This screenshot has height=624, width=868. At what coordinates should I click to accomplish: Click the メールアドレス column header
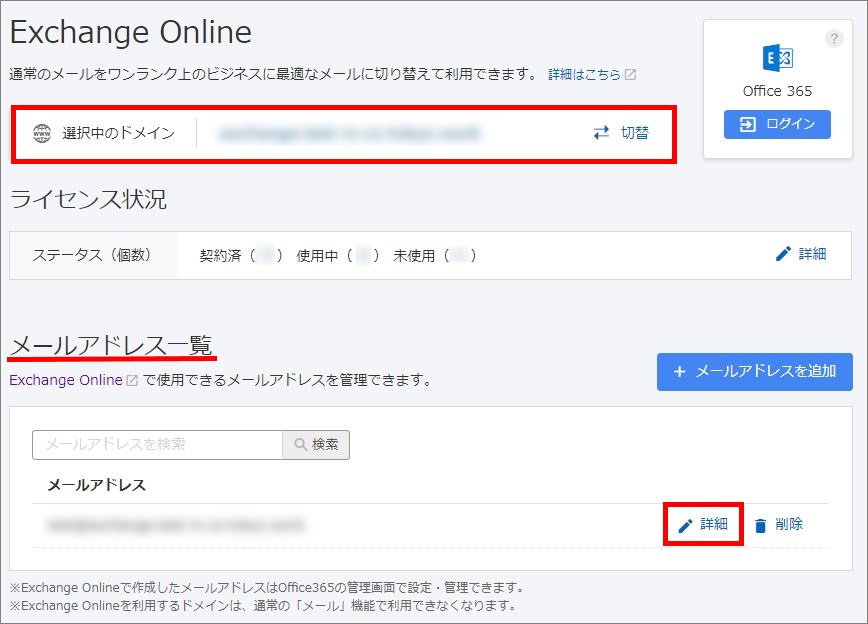pos(96,485)
